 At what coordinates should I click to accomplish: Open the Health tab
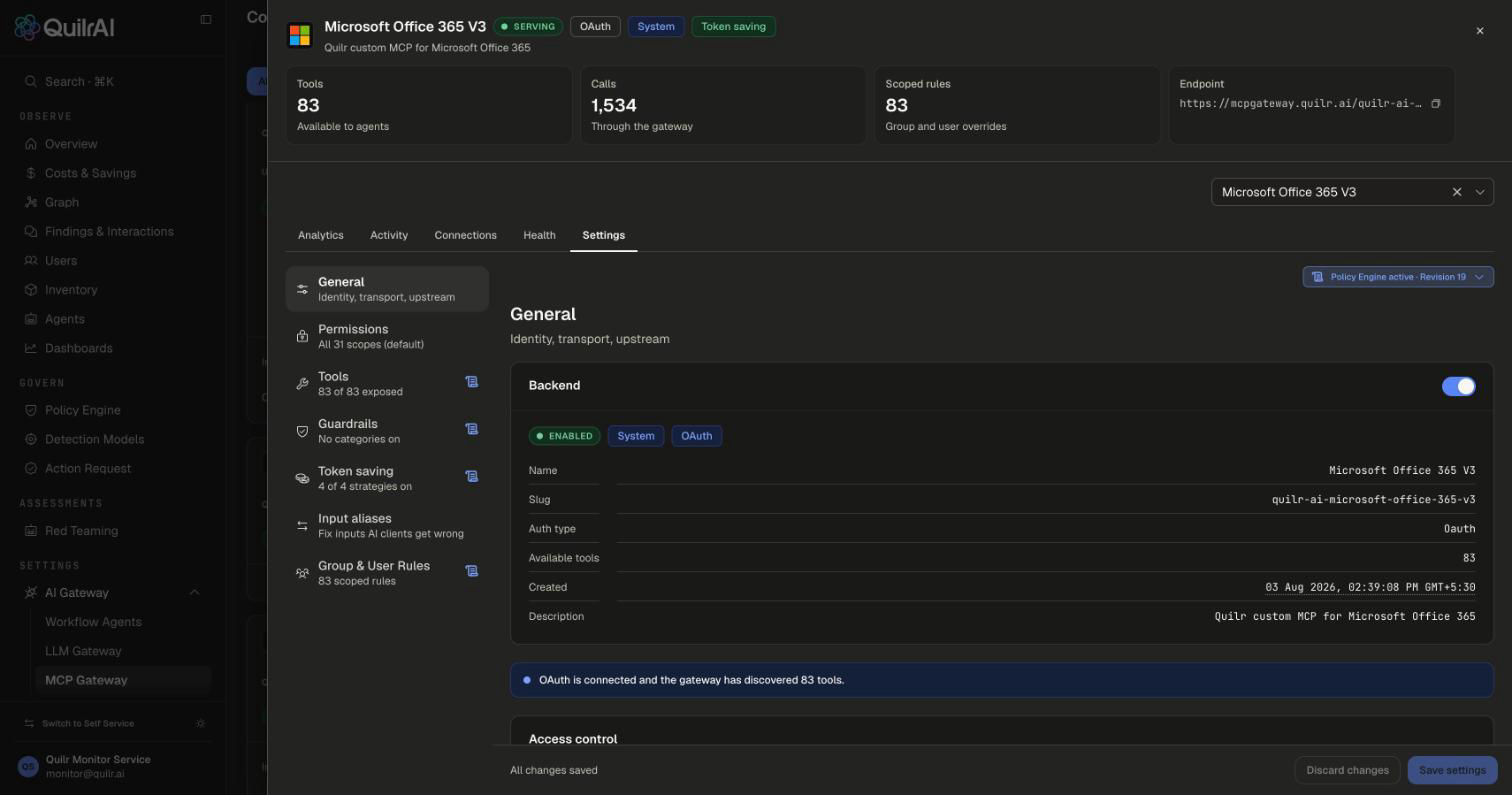pyautogui.click(x=539, y=235)
